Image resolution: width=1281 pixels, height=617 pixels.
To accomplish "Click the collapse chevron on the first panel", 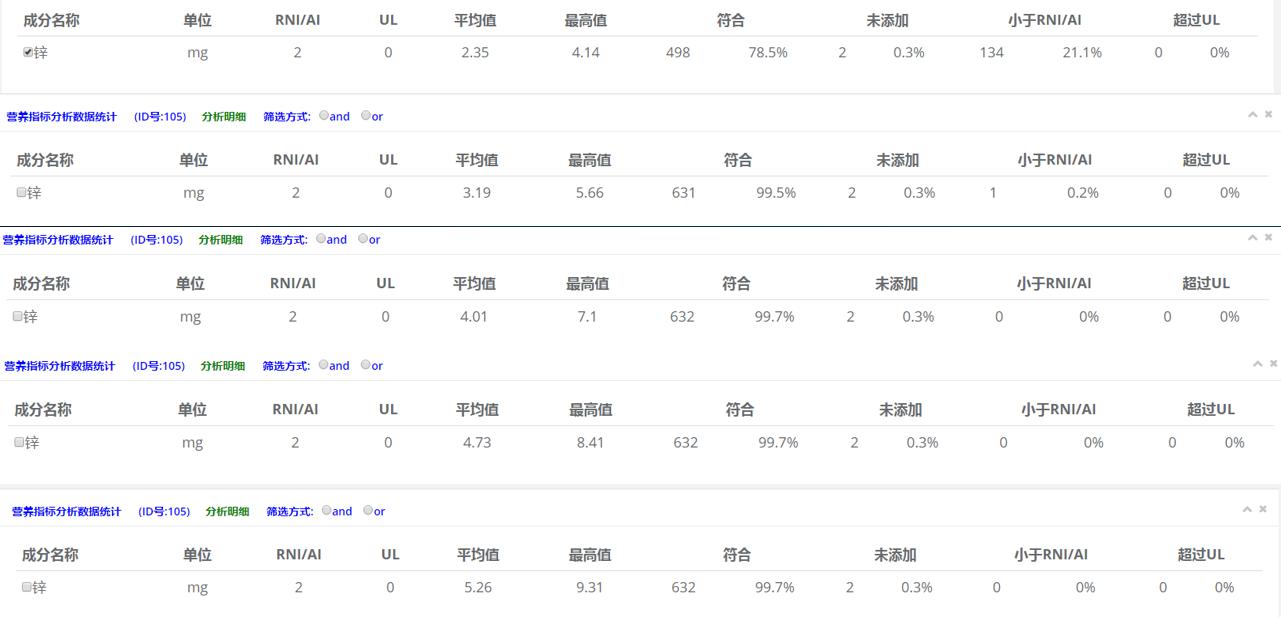I will pos(1252,113).
